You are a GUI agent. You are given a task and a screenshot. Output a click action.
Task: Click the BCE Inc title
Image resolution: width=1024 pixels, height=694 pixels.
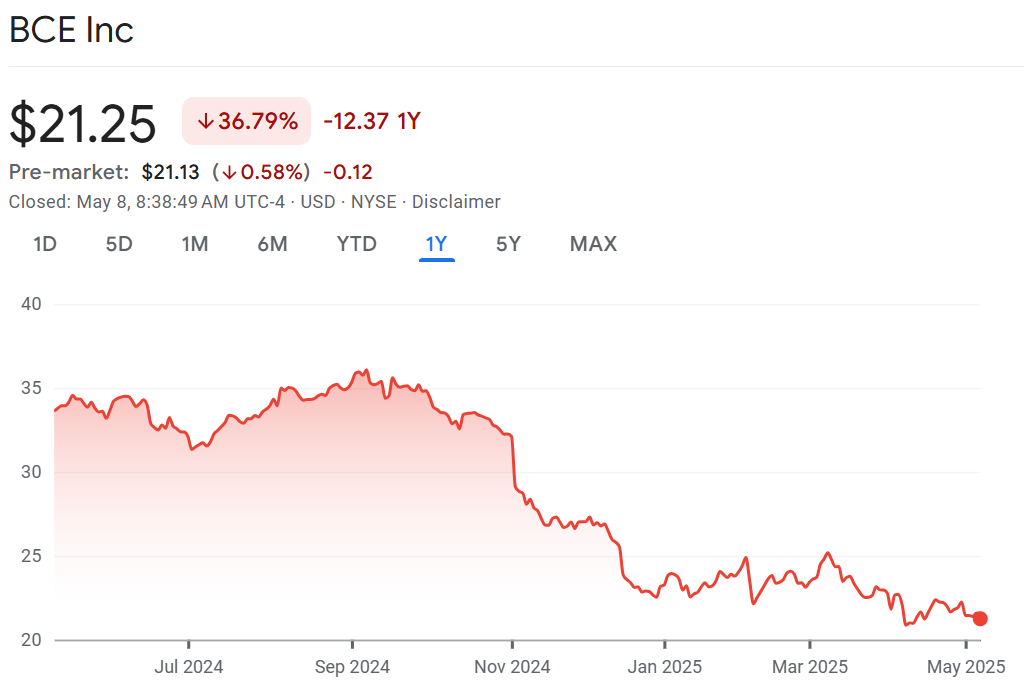pos(71,30)
